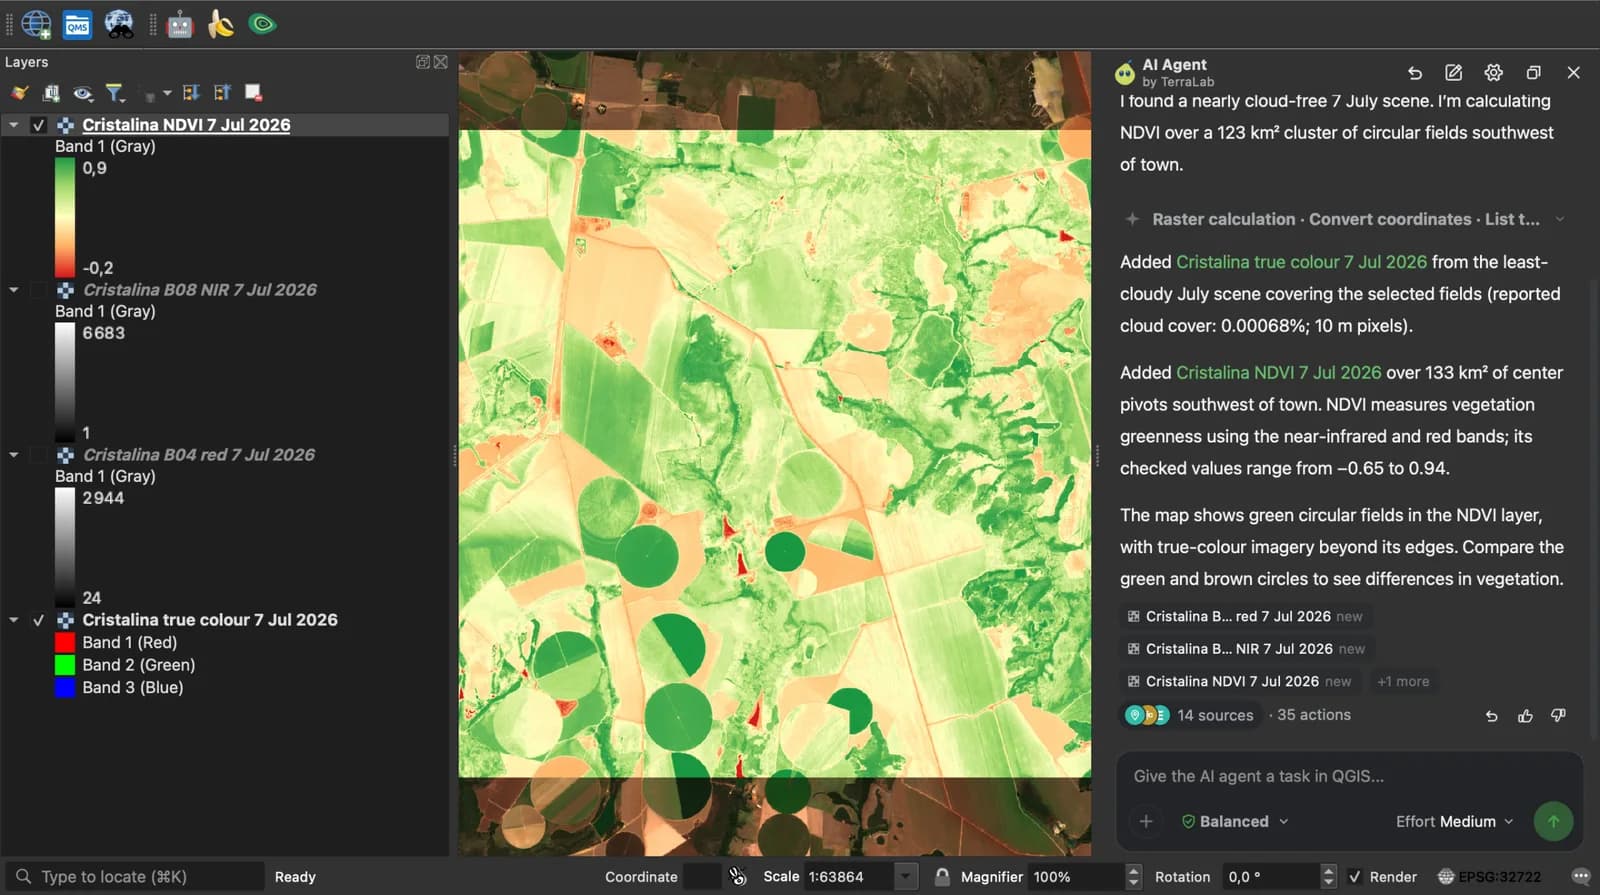
Task: Follow the green Cristalina NDVI layer link
Action: pos(1278,373)
